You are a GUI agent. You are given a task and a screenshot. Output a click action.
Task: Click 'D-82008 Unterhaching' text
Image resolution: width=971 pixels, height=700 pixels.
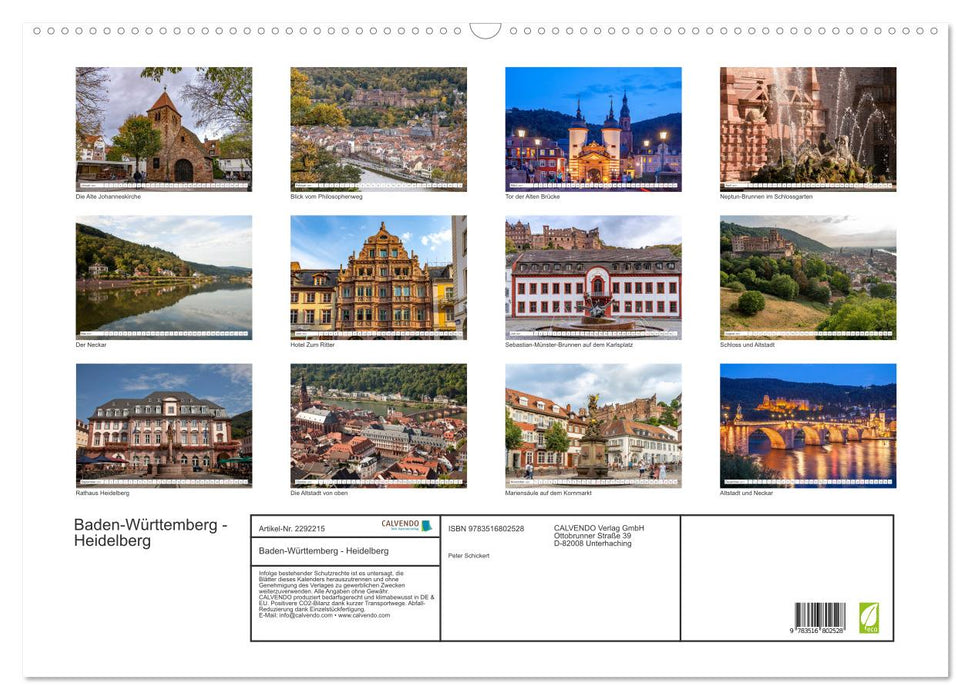593,543
